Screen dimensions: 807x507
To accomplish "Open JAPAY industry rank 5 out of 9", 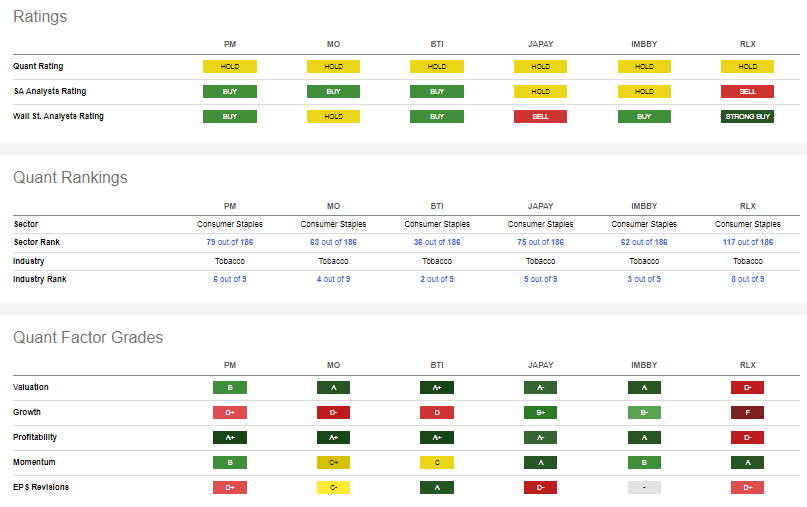I will pyautogui.click(x=540, y=279).
